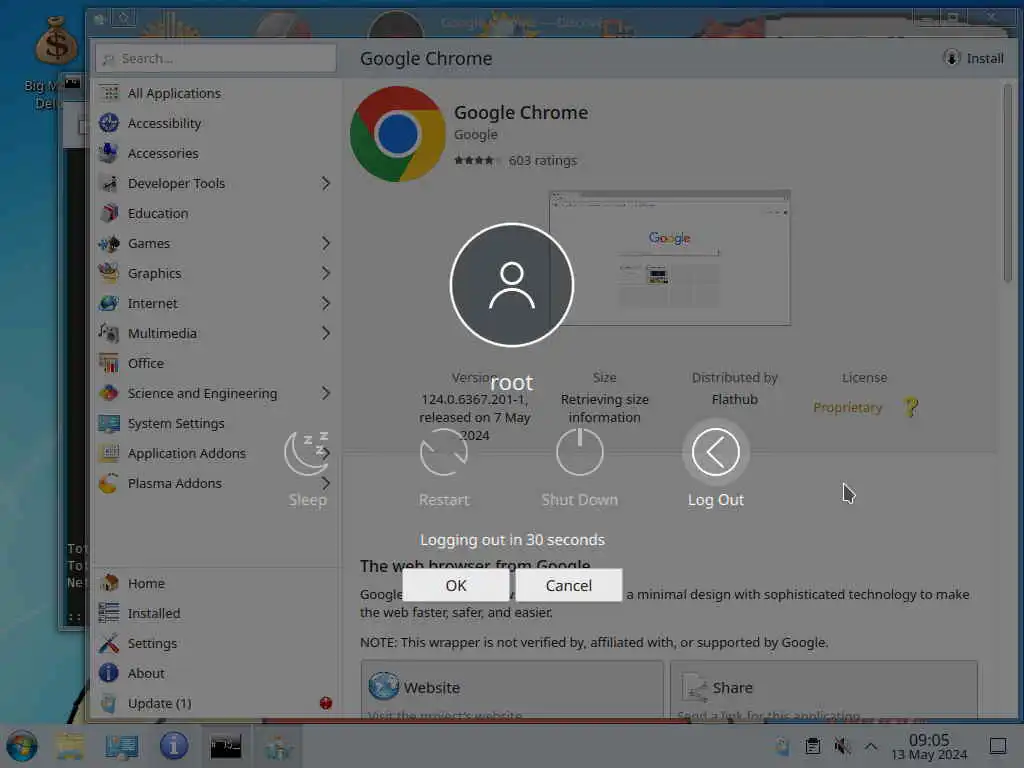Open the file manager from taskbar
This screenshot has height=768, width=1024.
point(69,746)
